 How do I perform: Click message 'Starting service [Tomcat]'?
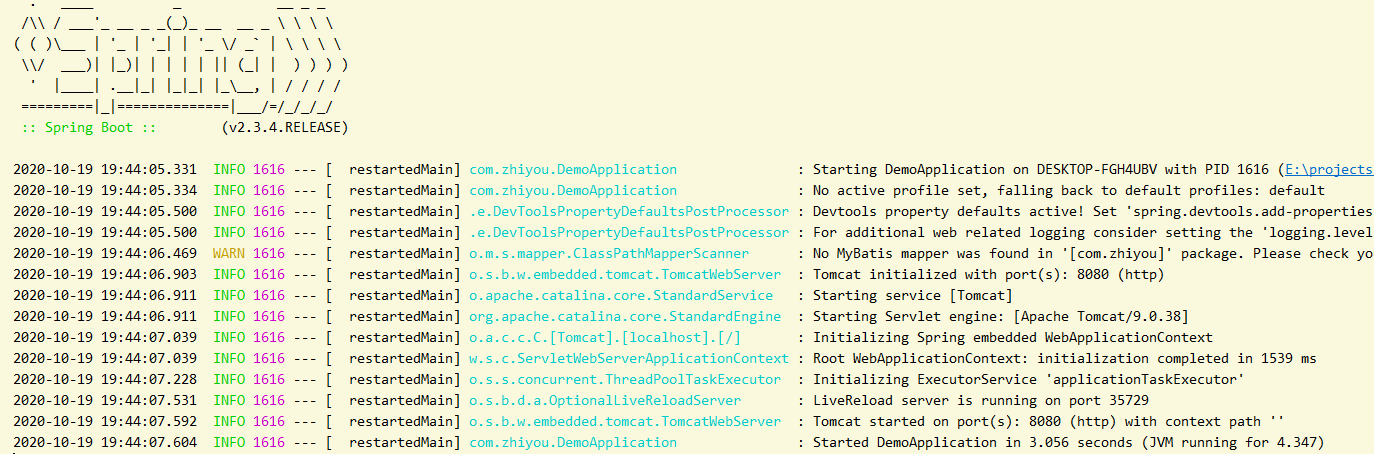click(913, 296)
